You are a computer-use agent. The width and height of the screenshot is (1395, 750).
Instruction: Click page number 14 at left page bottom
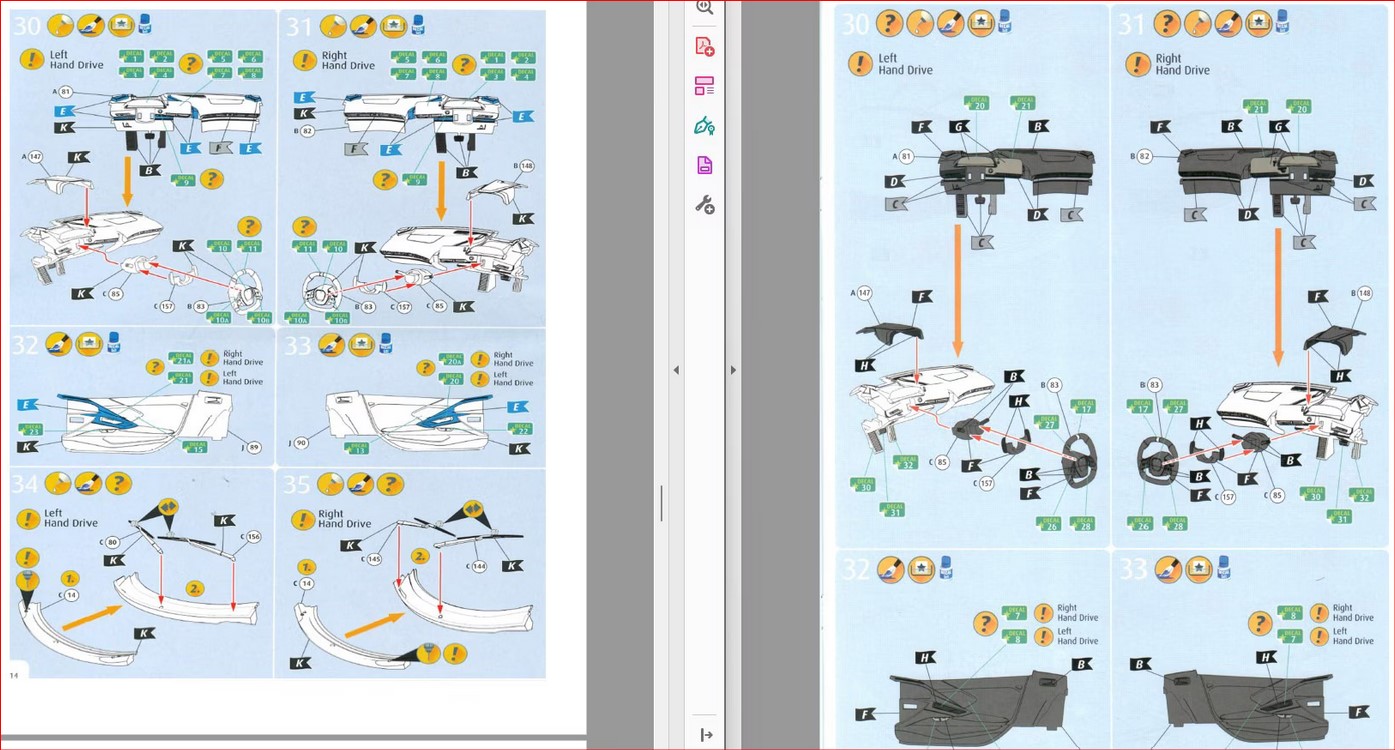tap(15, 675)
